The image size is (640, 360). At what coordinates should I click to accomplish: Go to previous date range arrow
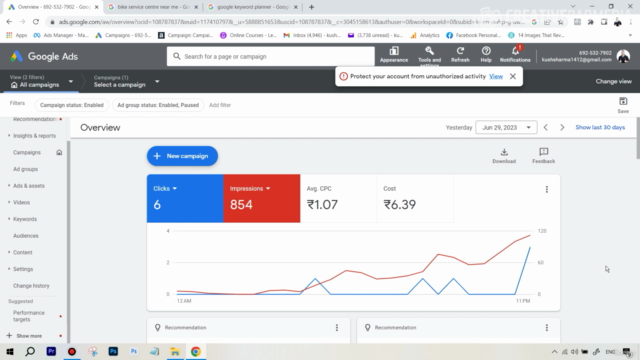coord(546,127)
